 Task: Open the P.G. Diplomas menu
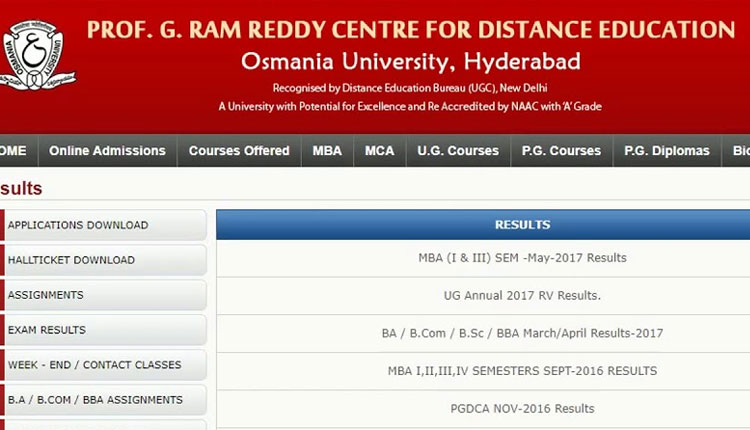[x=667, y=151]
